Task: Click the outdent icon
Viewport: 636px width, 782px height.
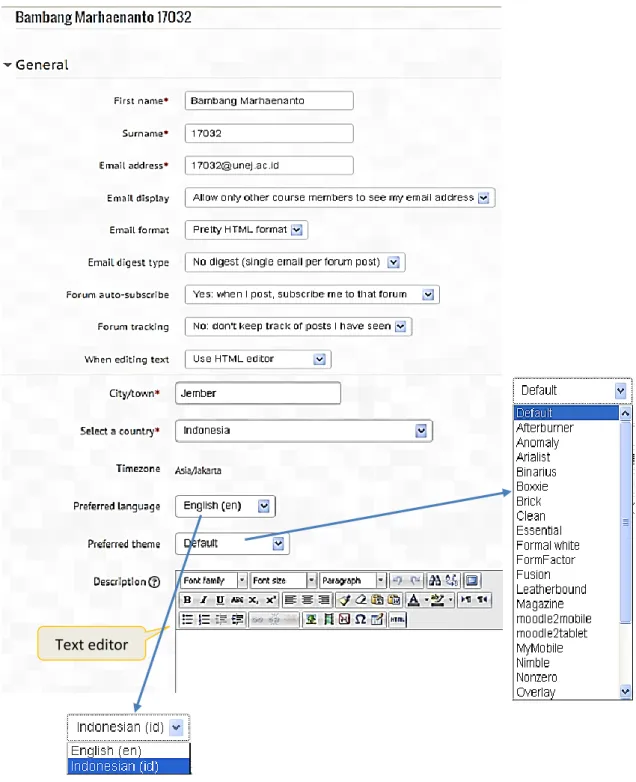Action: [x=220, y=619]
